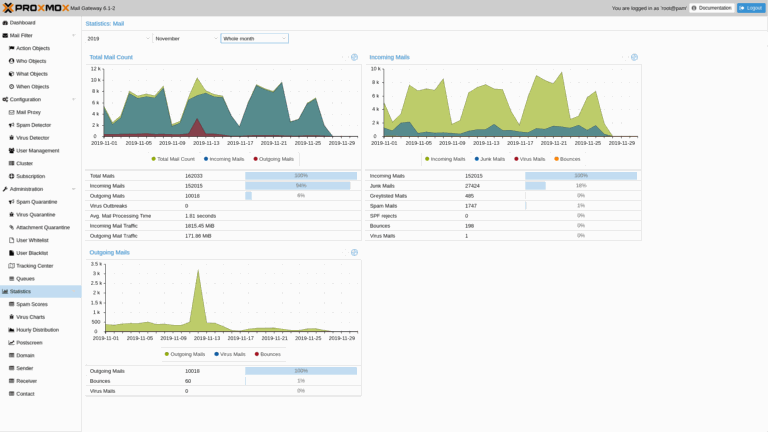This screenshot has height=432, width=768.
Task: Toggle Bounces series in Outgoing Mails legend
Action: 267,354
